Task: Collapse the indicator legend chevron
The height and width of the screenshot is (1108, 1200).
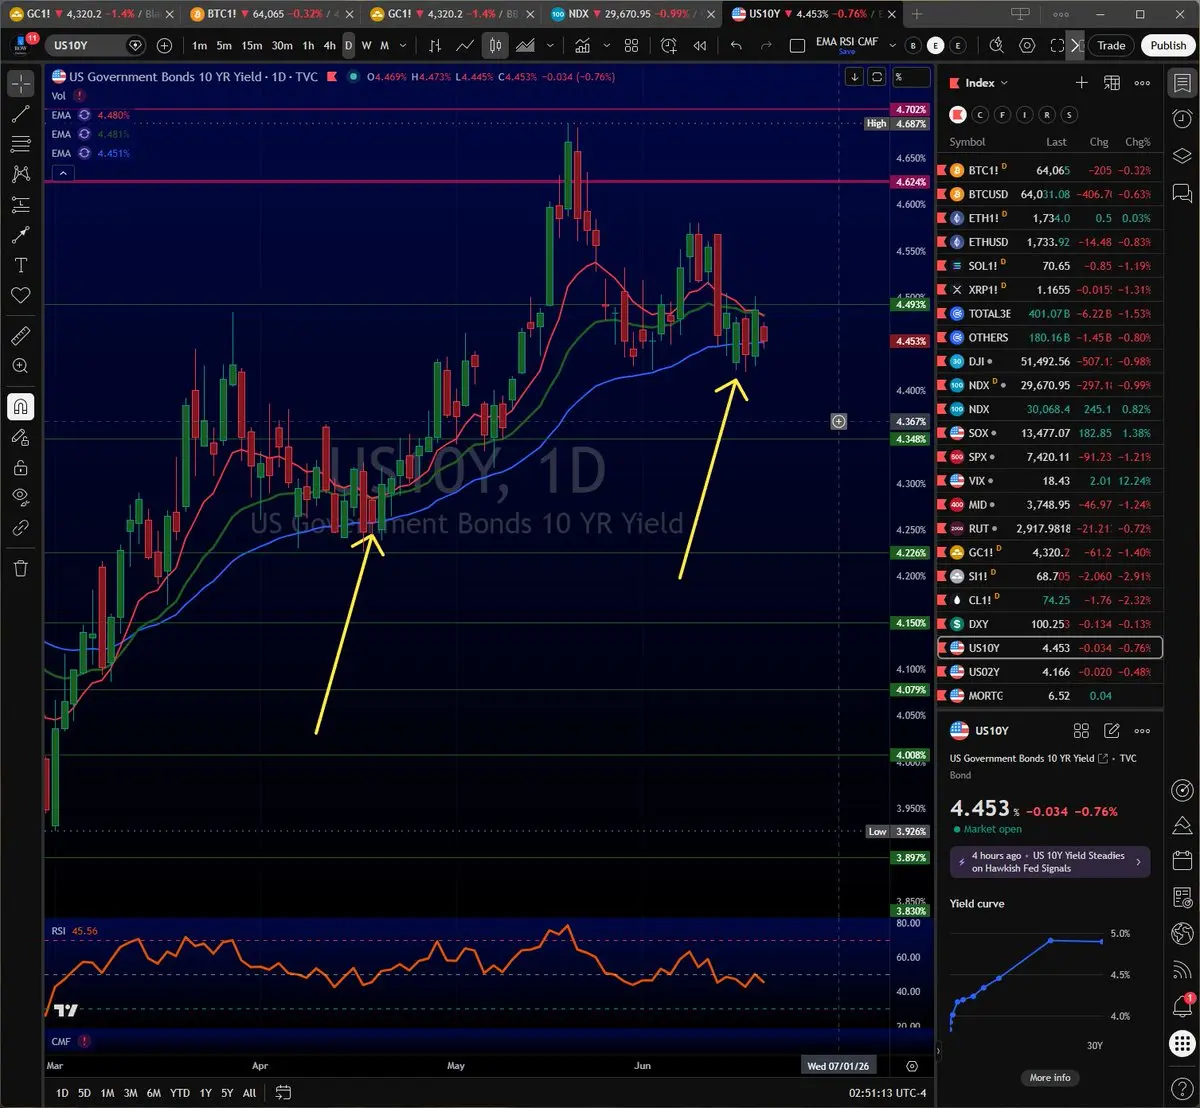Action: pyautogui.click(x=62, y=173)
